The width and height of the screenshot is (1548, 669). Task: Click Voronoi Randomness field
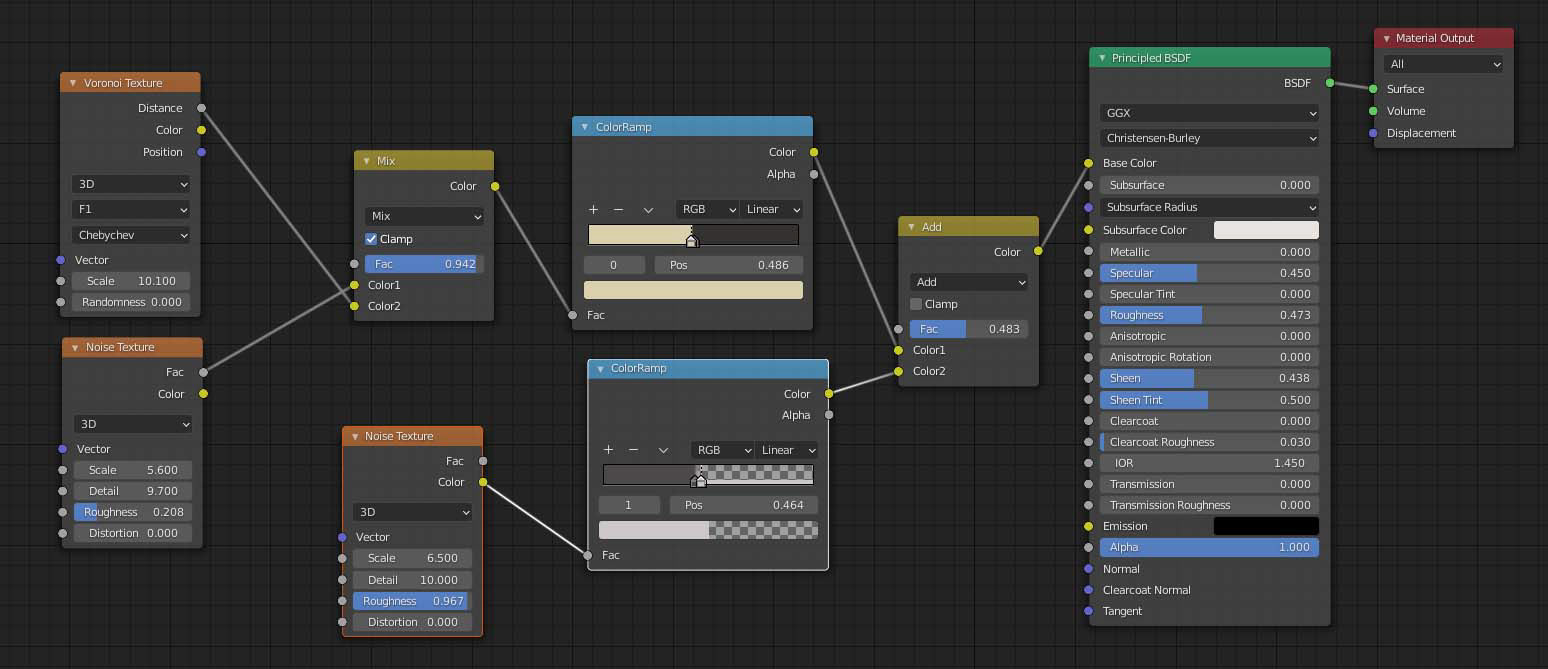[x=130, y=302]
